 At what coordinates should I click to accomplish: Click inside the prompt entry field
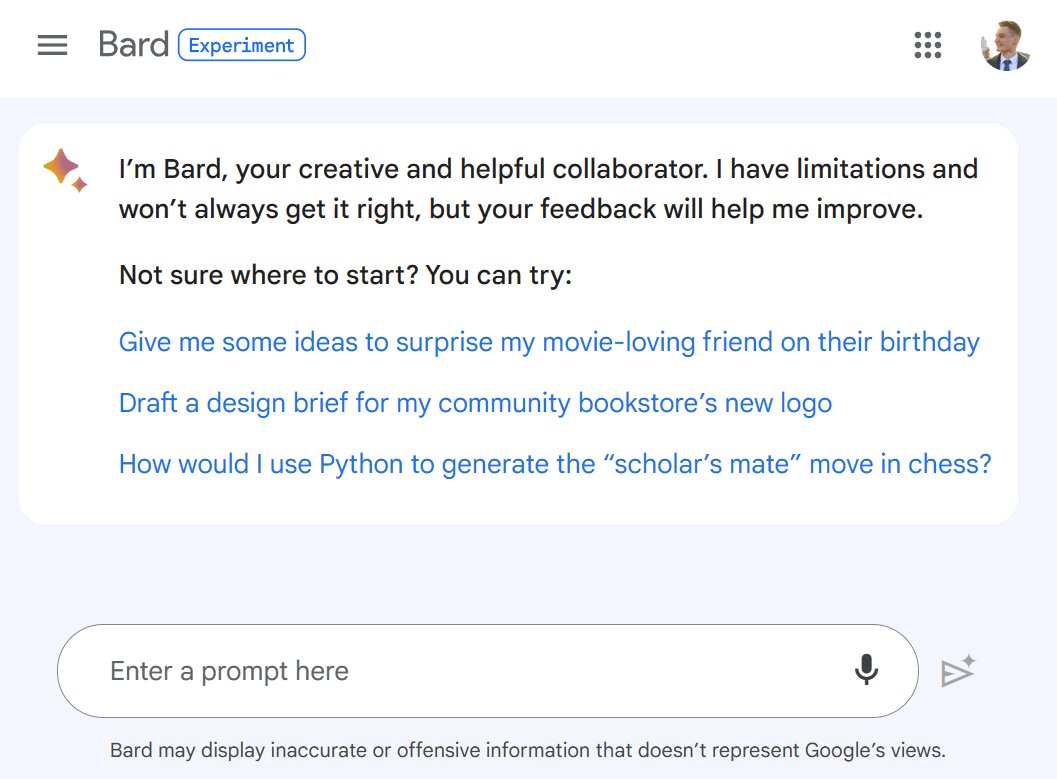coord(400,670)
